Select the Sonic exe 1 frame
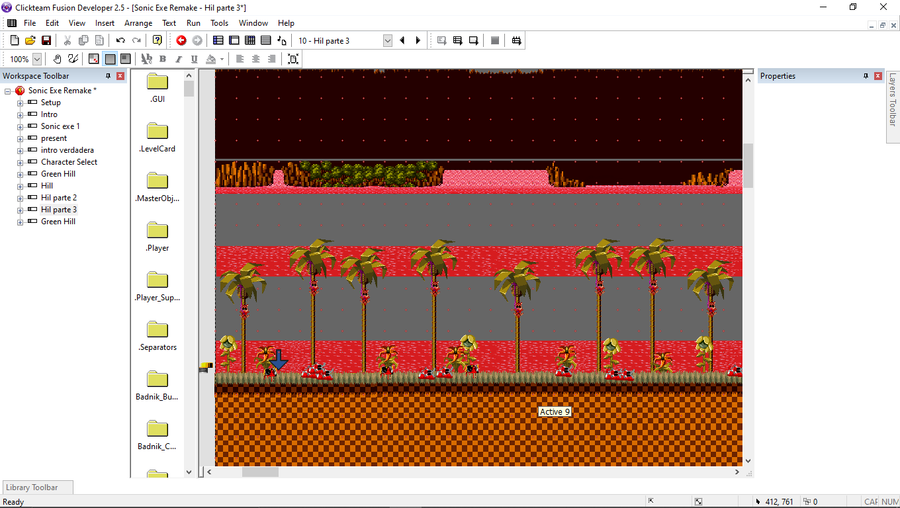Screen dimensions: 900x508 60,126
